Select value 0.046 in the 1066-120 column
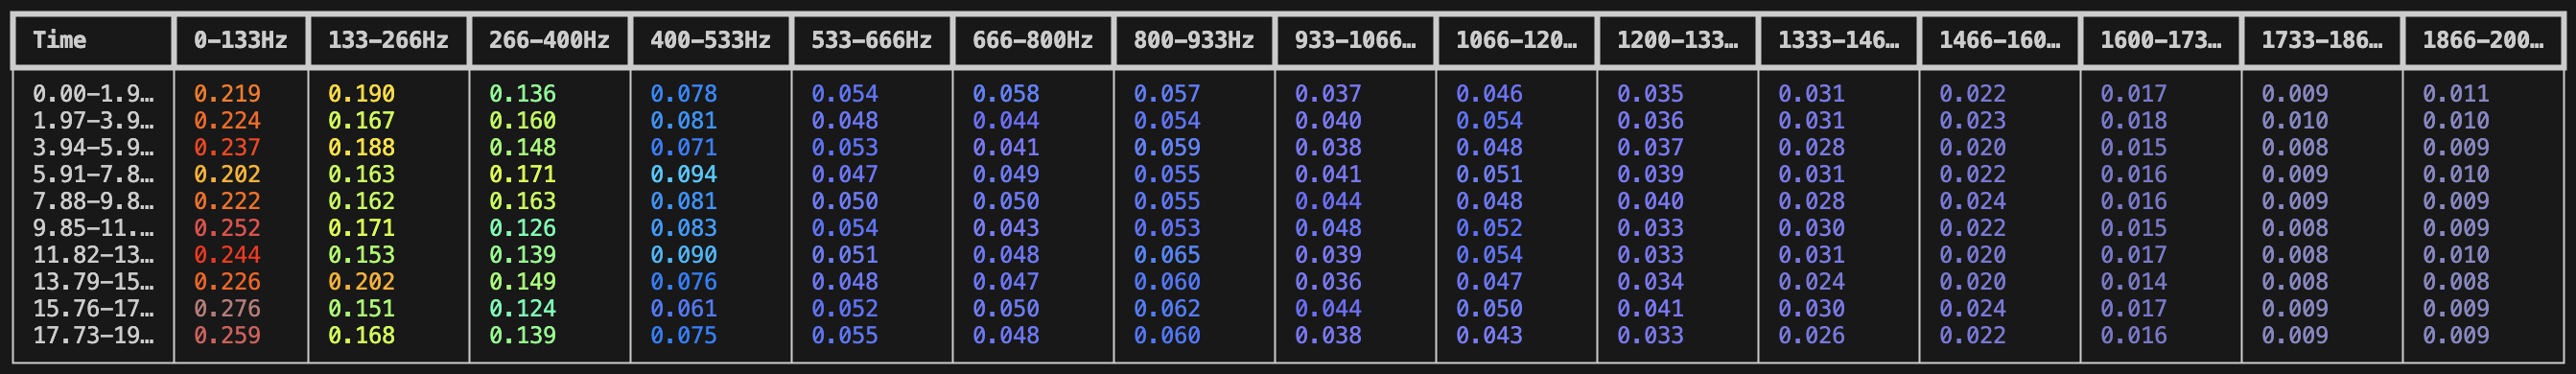Viewport: 2576px width, 374px height. (1489, 94)
